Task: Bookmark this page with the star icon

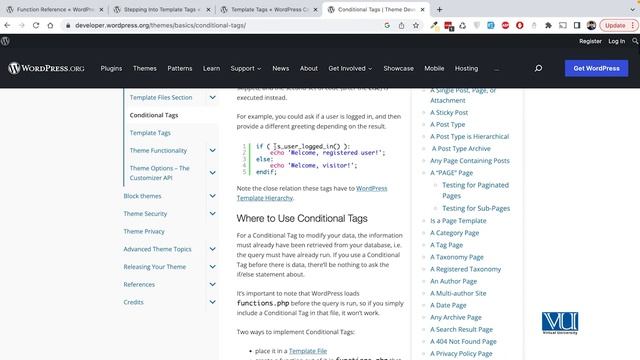Action: [416, 25]
